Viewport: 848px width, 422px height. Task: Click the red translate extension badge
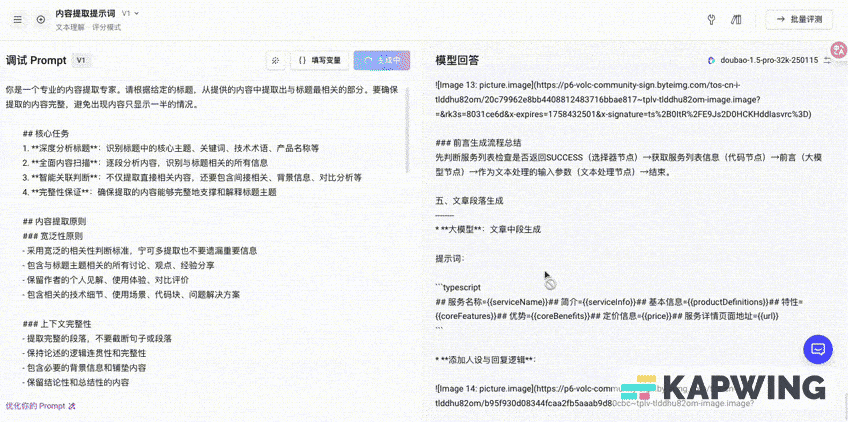coord(839,51)
